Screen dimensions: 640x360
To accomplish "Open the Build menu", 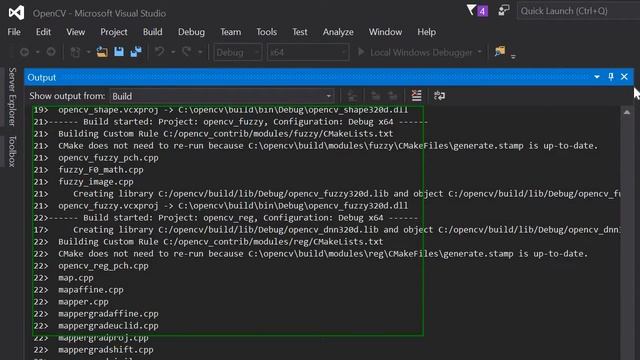I will click(153, 32).
